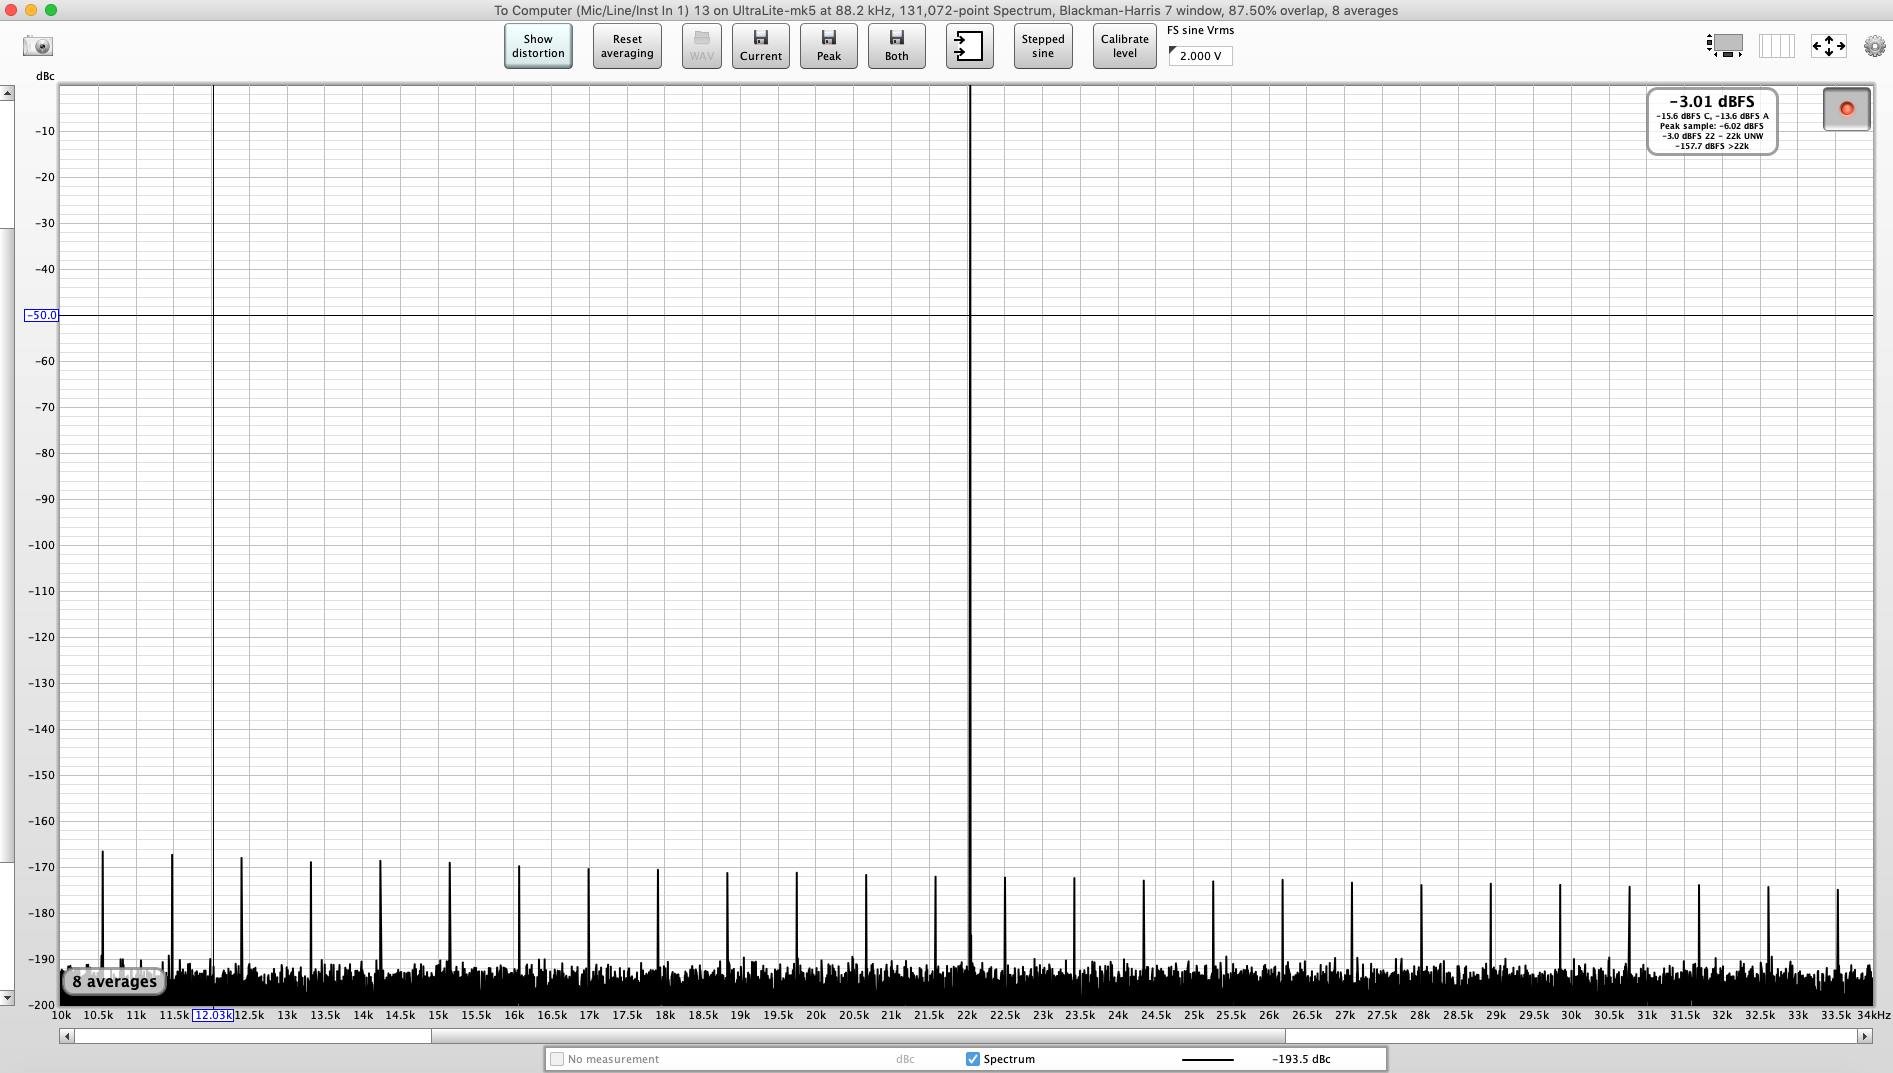Open the graph limits arrows icon

coord(1829,46)
